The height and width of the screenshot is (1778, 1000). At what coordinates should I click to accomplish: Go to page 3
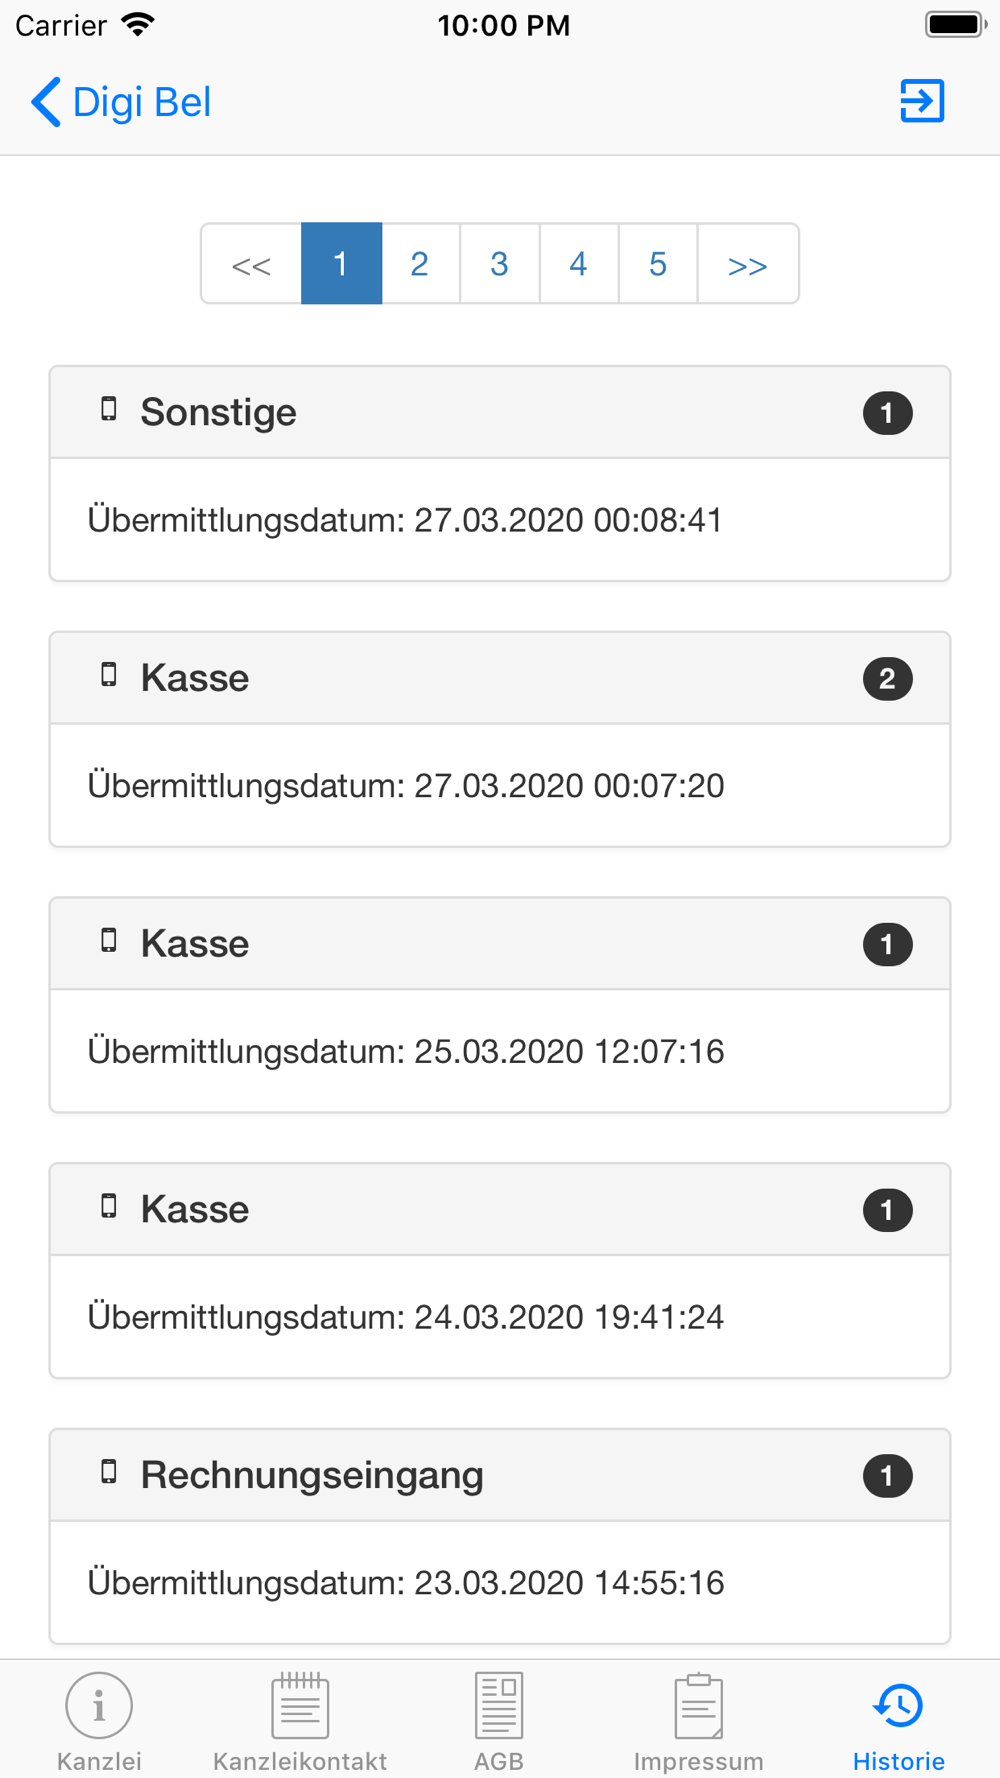pos(499,263)
